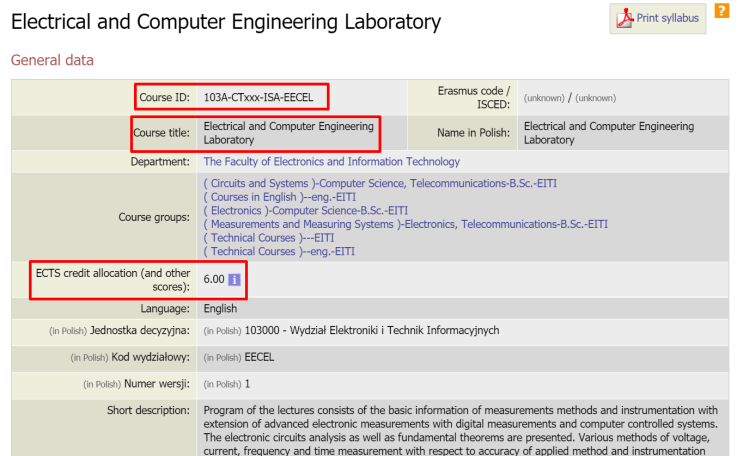This screenshot has height=456, width=743.
Task: Click the Print syllabus button
Action: [x=658, y=18]
